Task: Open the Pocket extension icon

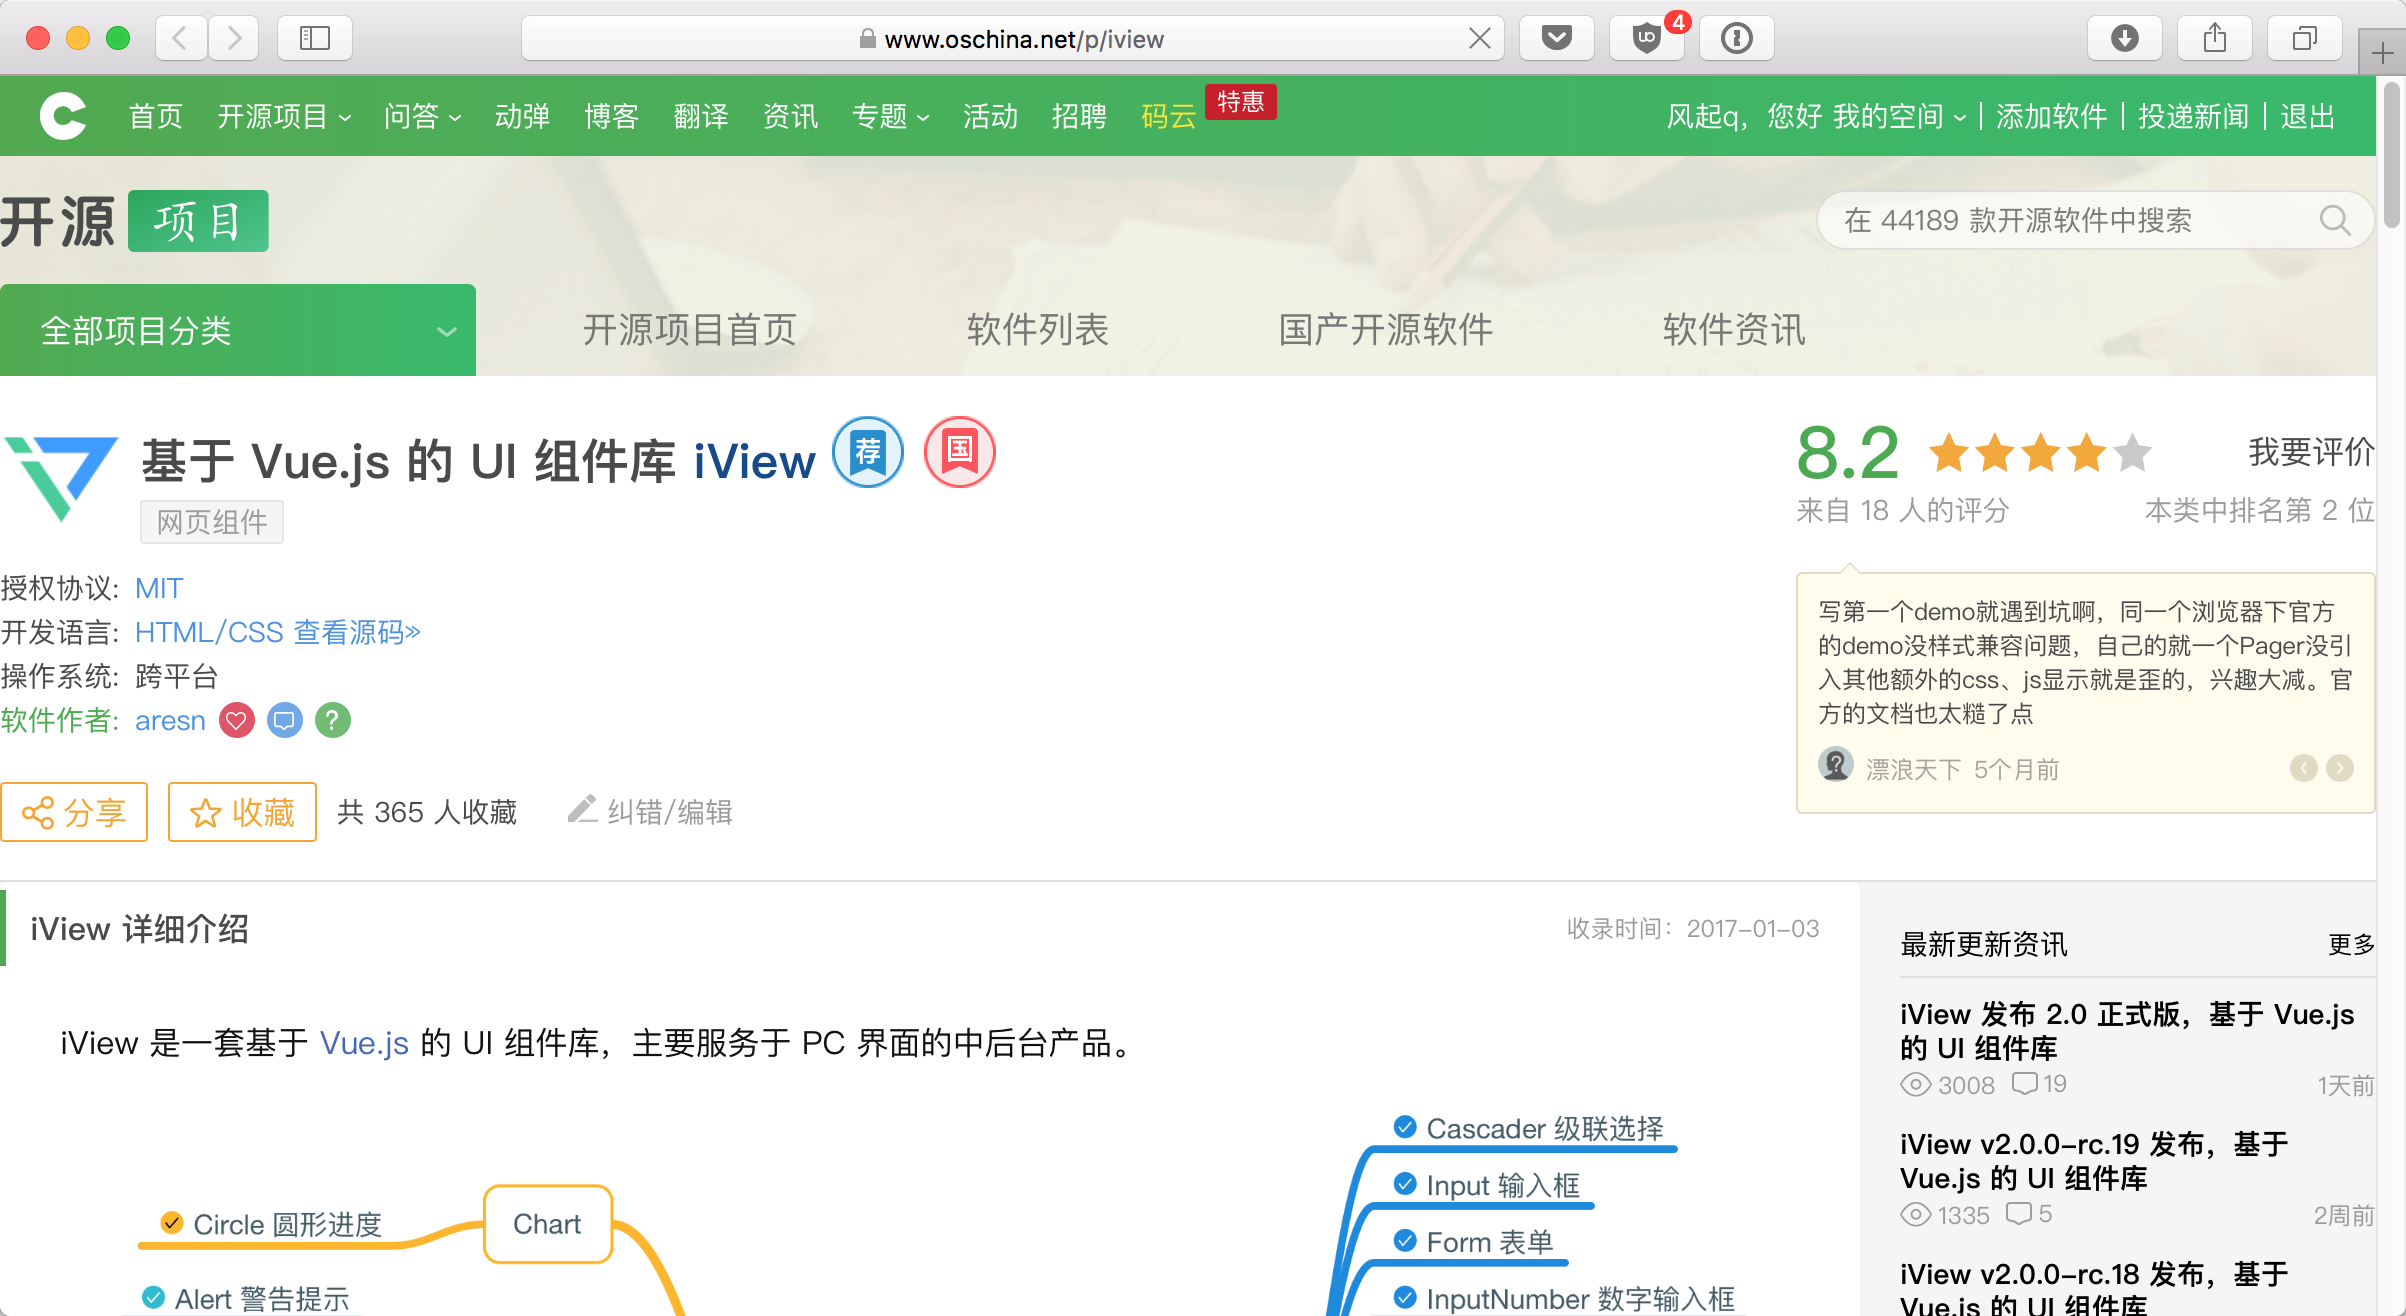Action: point(1557,39)
